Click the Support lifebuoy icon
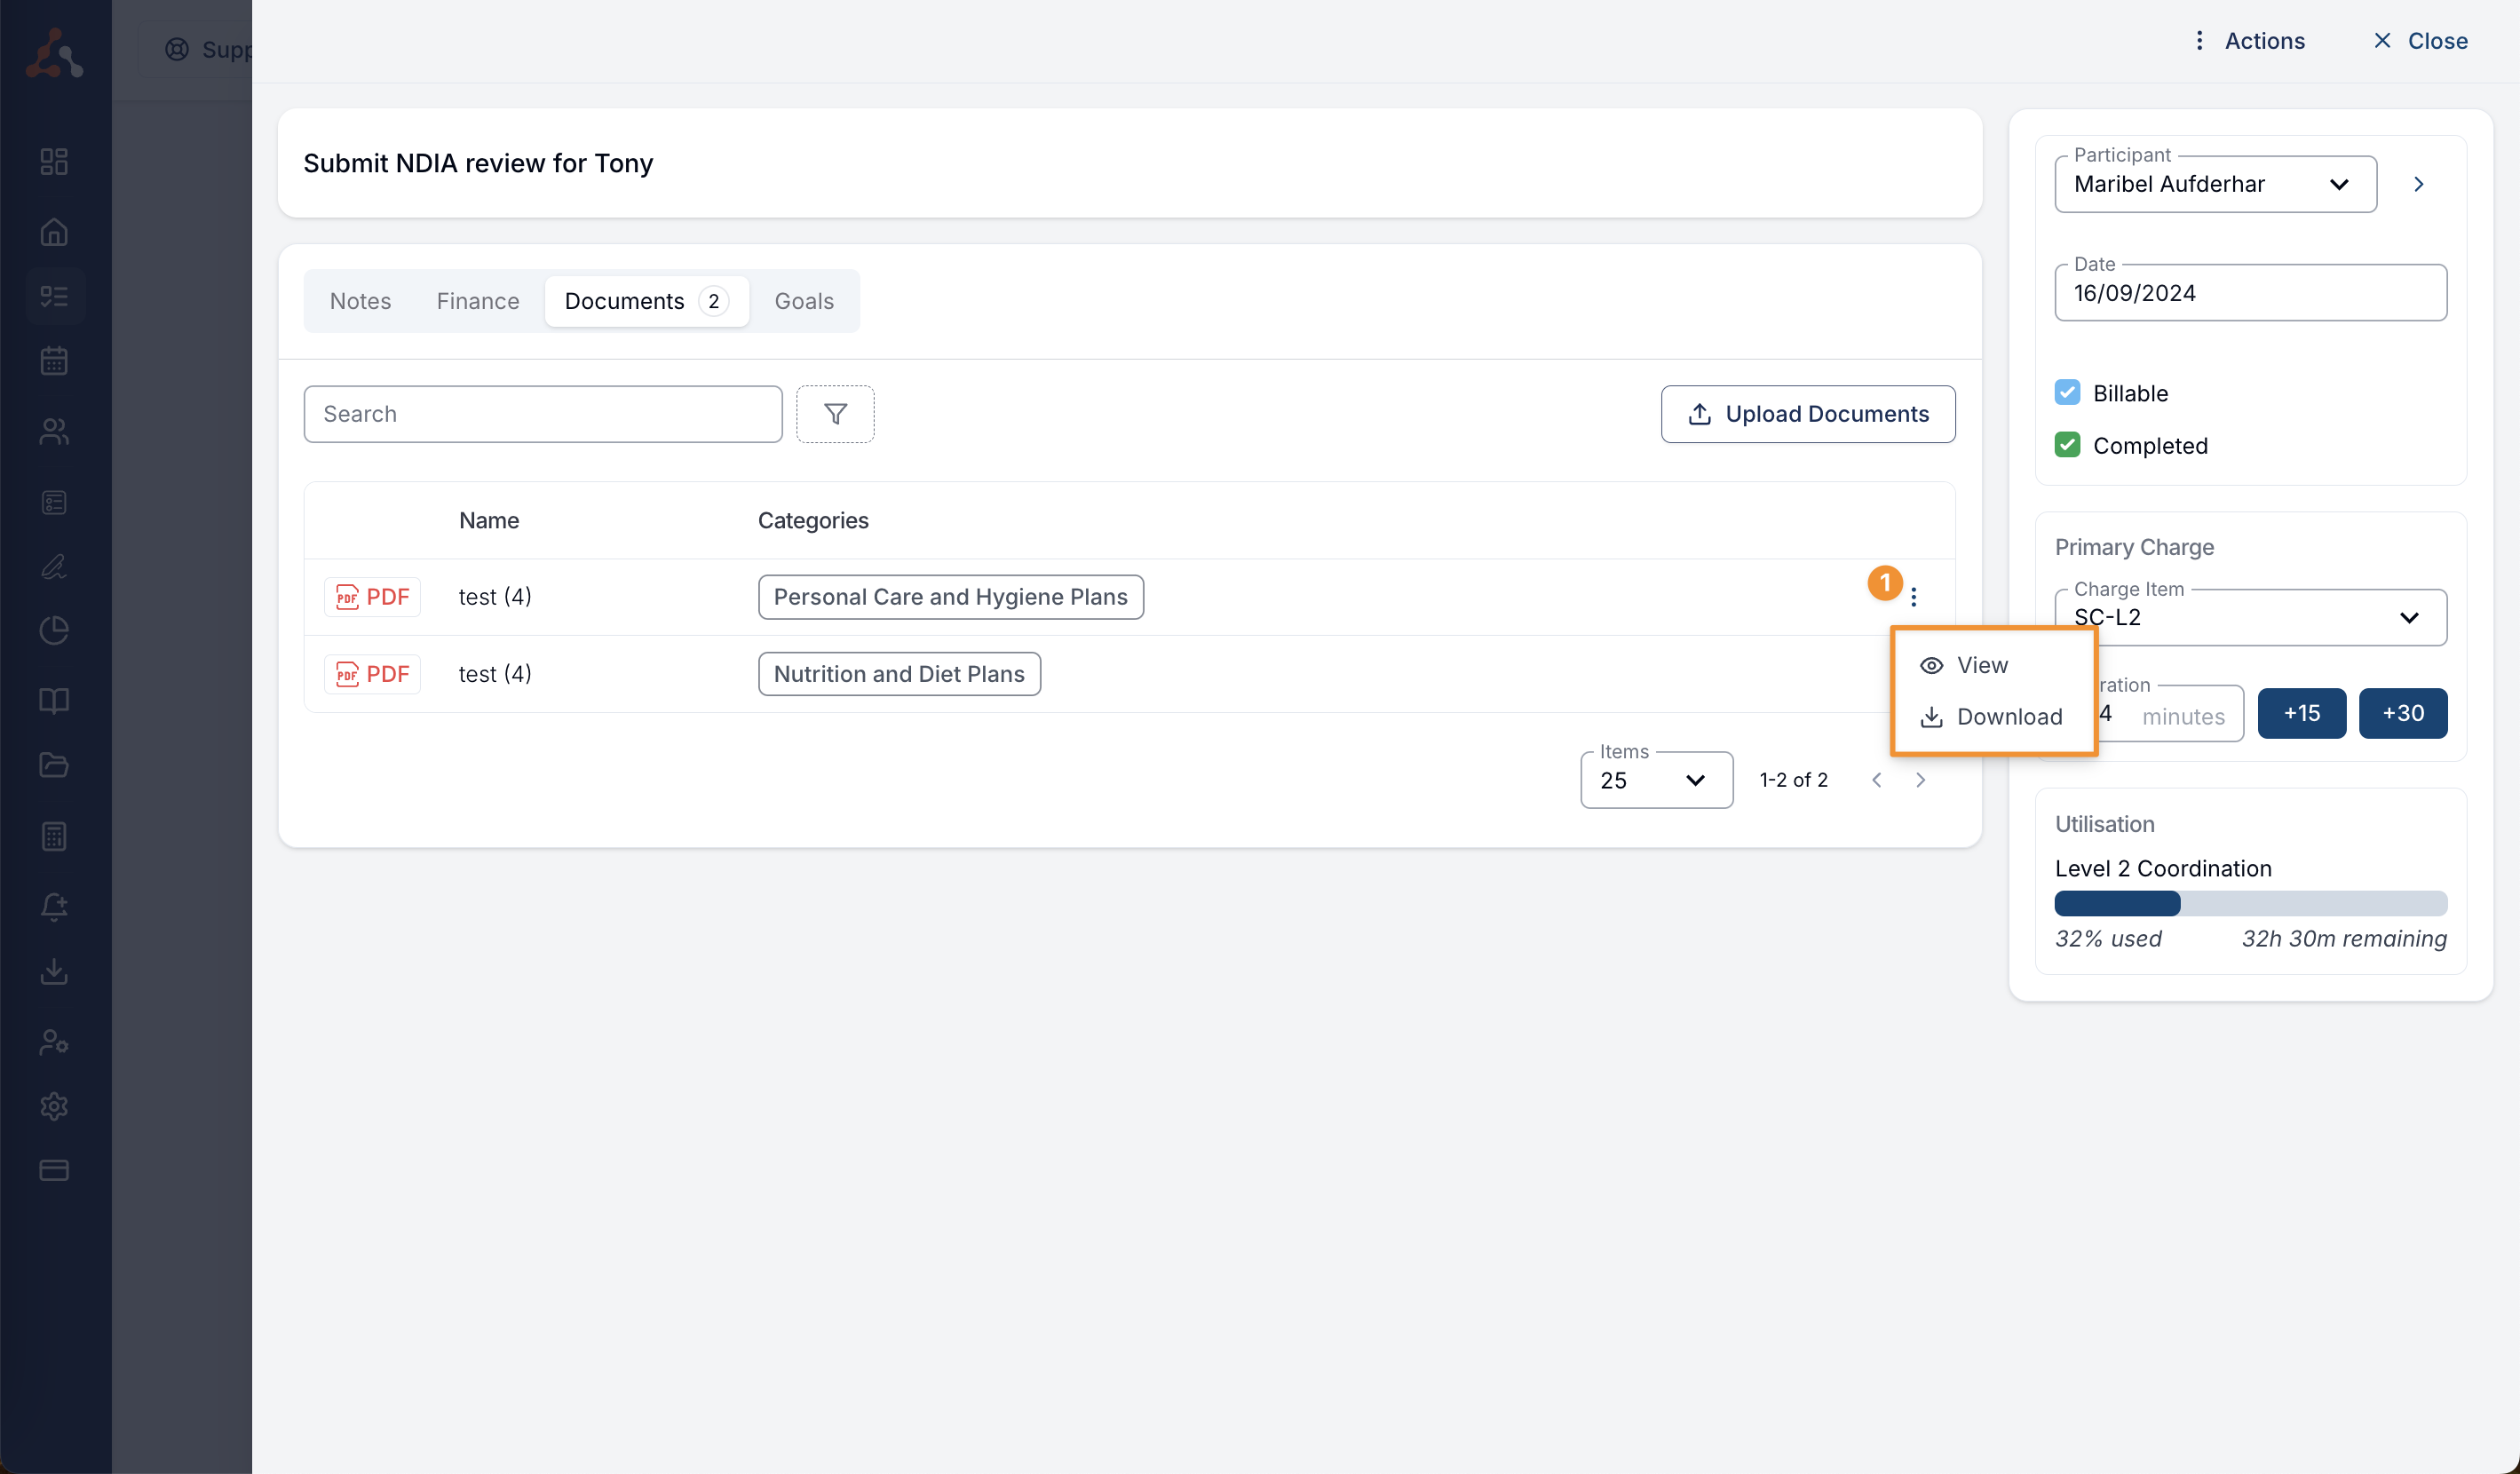Screen dimensions: 2520x1474 [177, 49]
